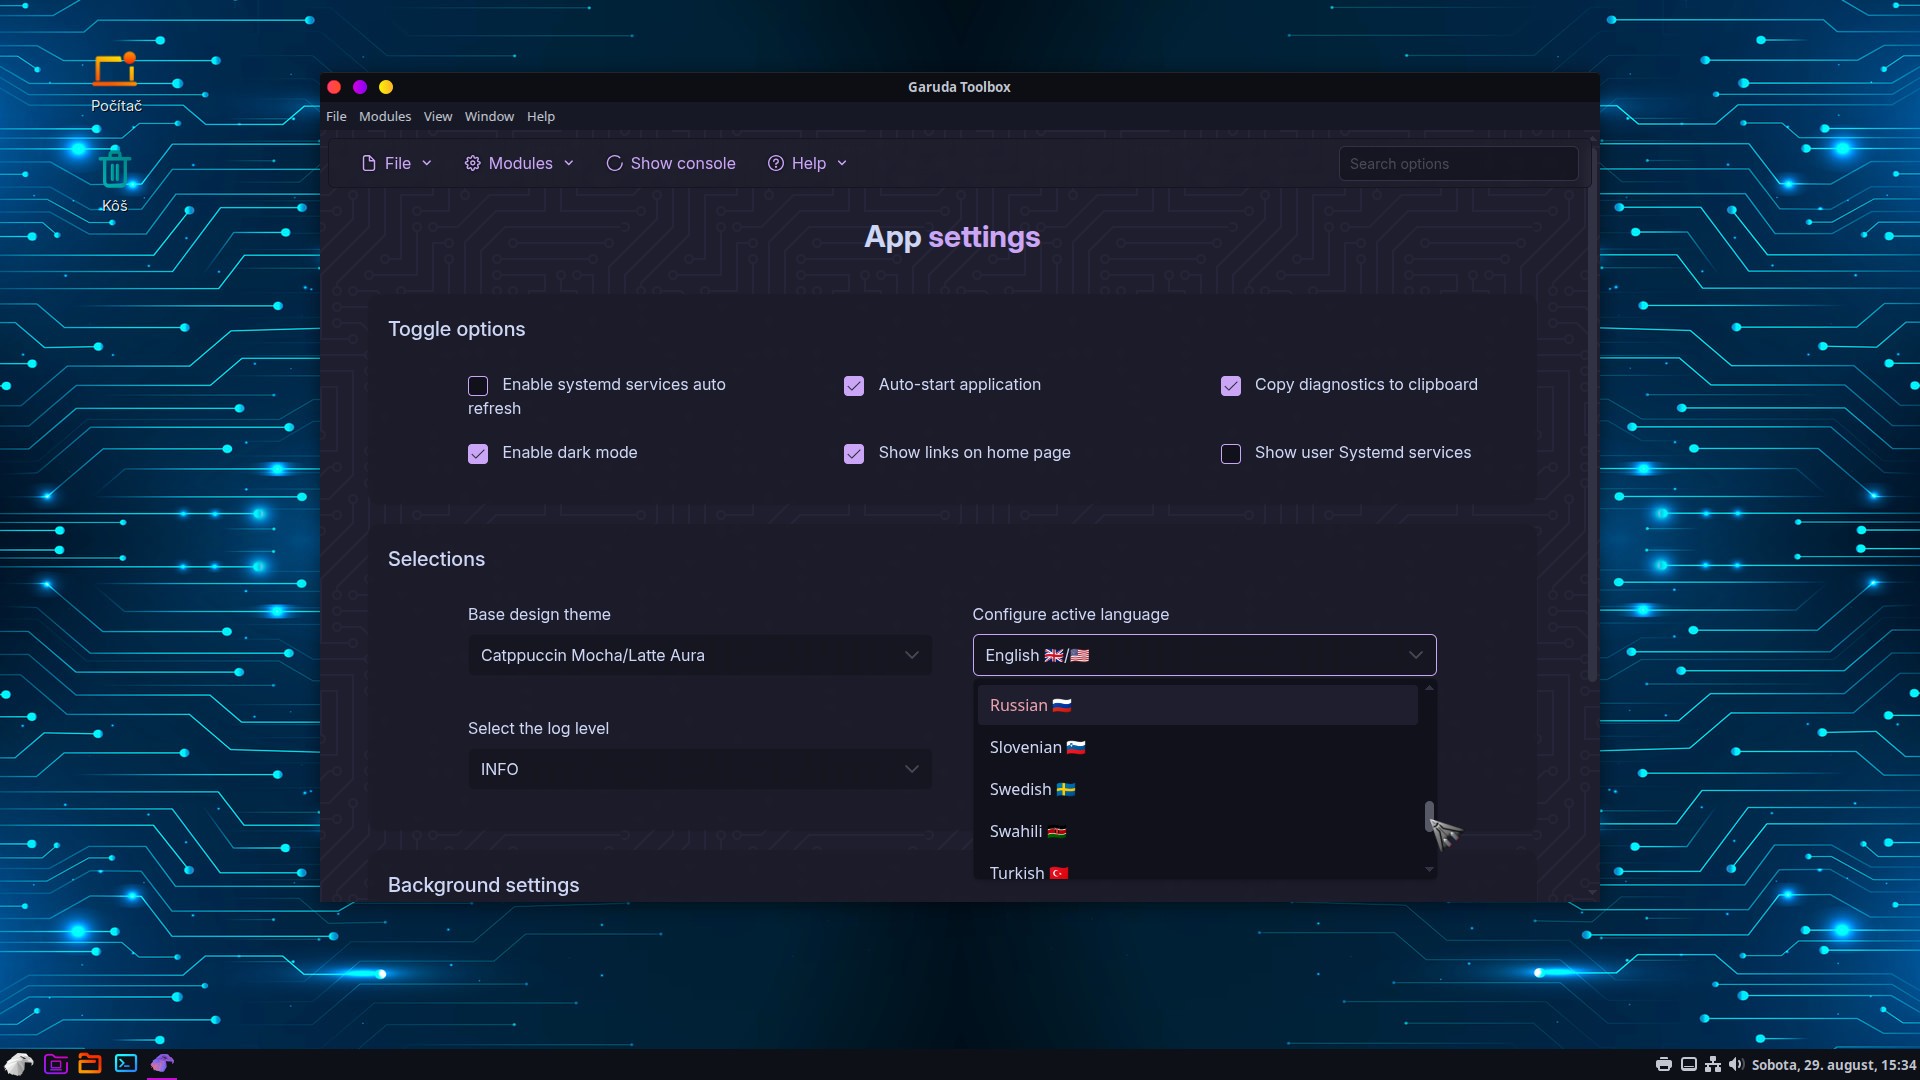Open the terminal from the taskbar
The width and height of the screenshot is (1920, 1080).
(126, 1064)
